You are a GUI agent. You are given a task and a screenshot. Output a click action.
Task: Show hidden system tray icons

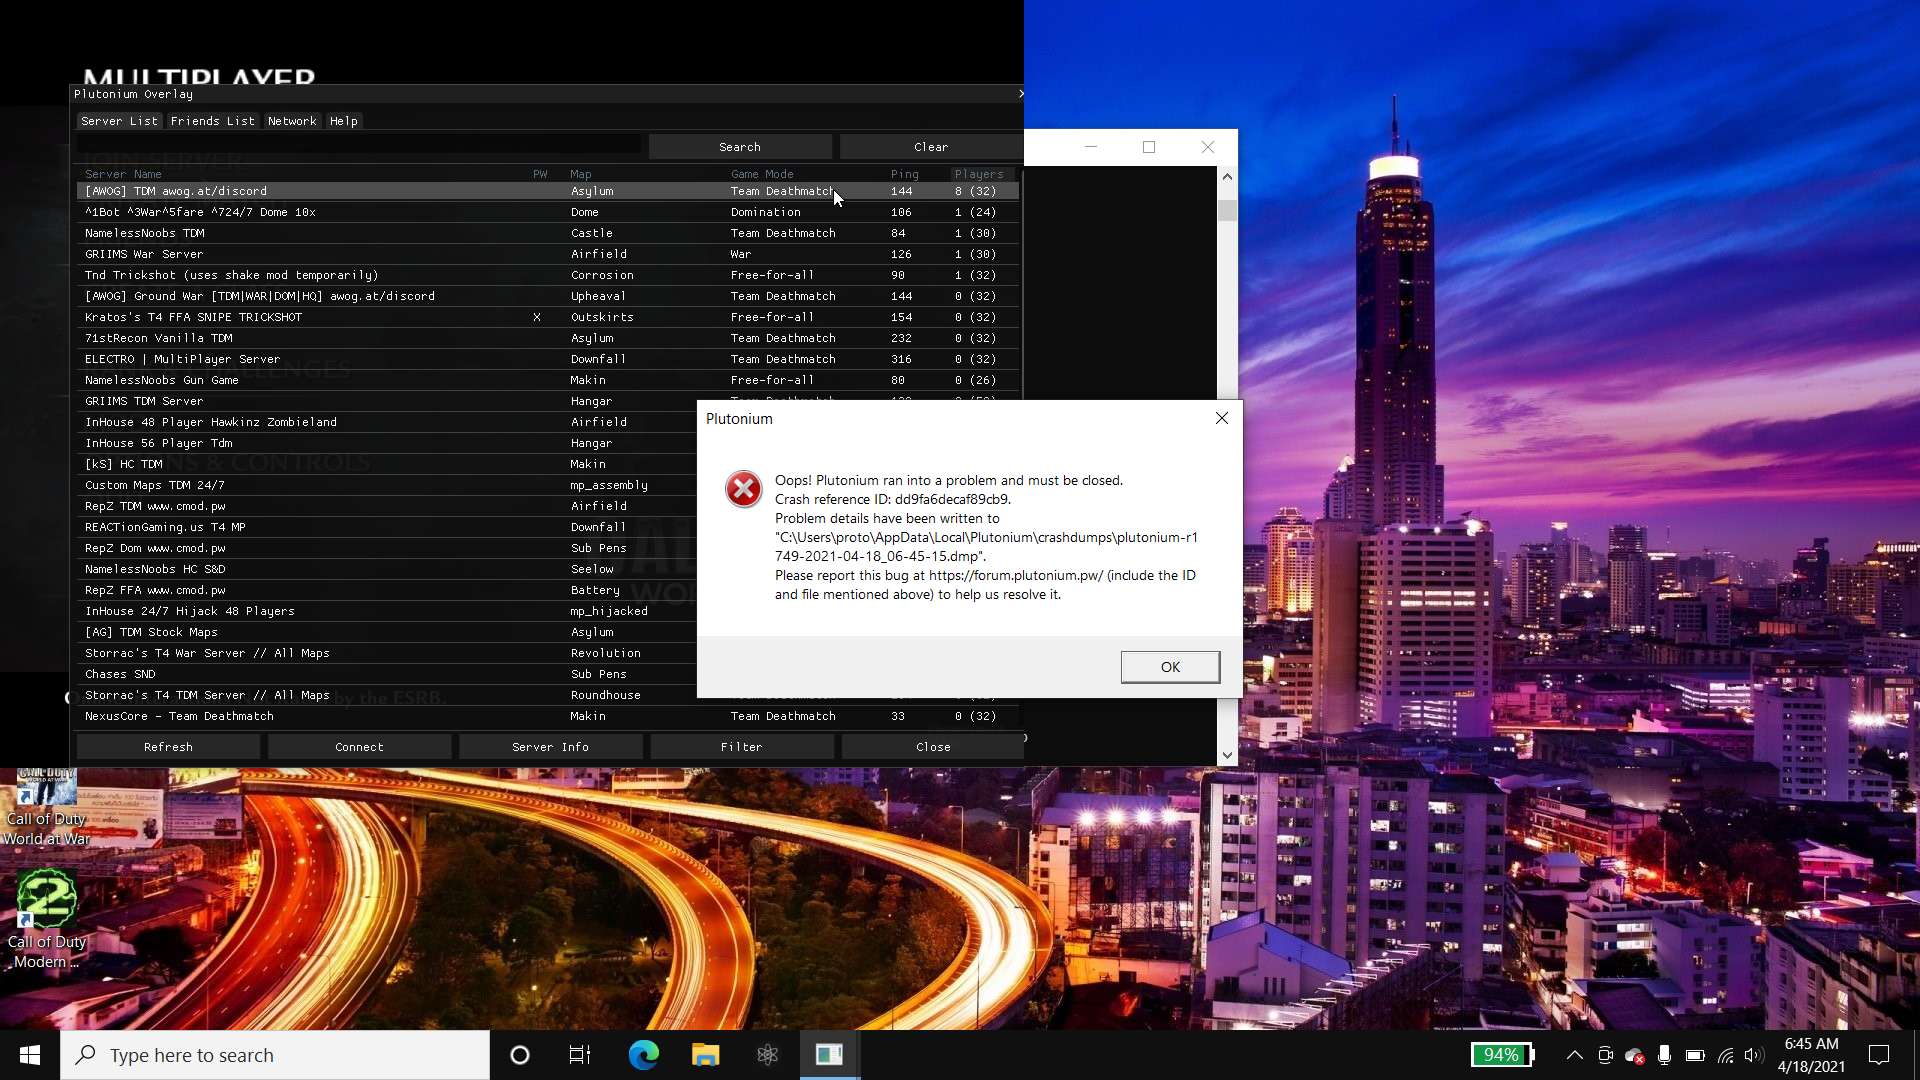coord(1574,1055)
